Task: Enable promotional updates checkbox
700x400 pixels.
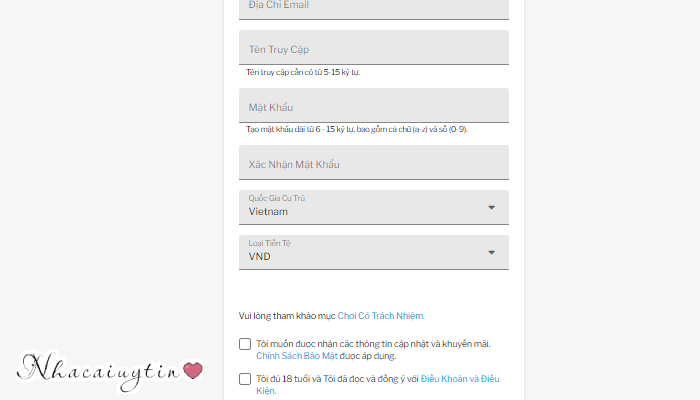Action: pos(245,344)
